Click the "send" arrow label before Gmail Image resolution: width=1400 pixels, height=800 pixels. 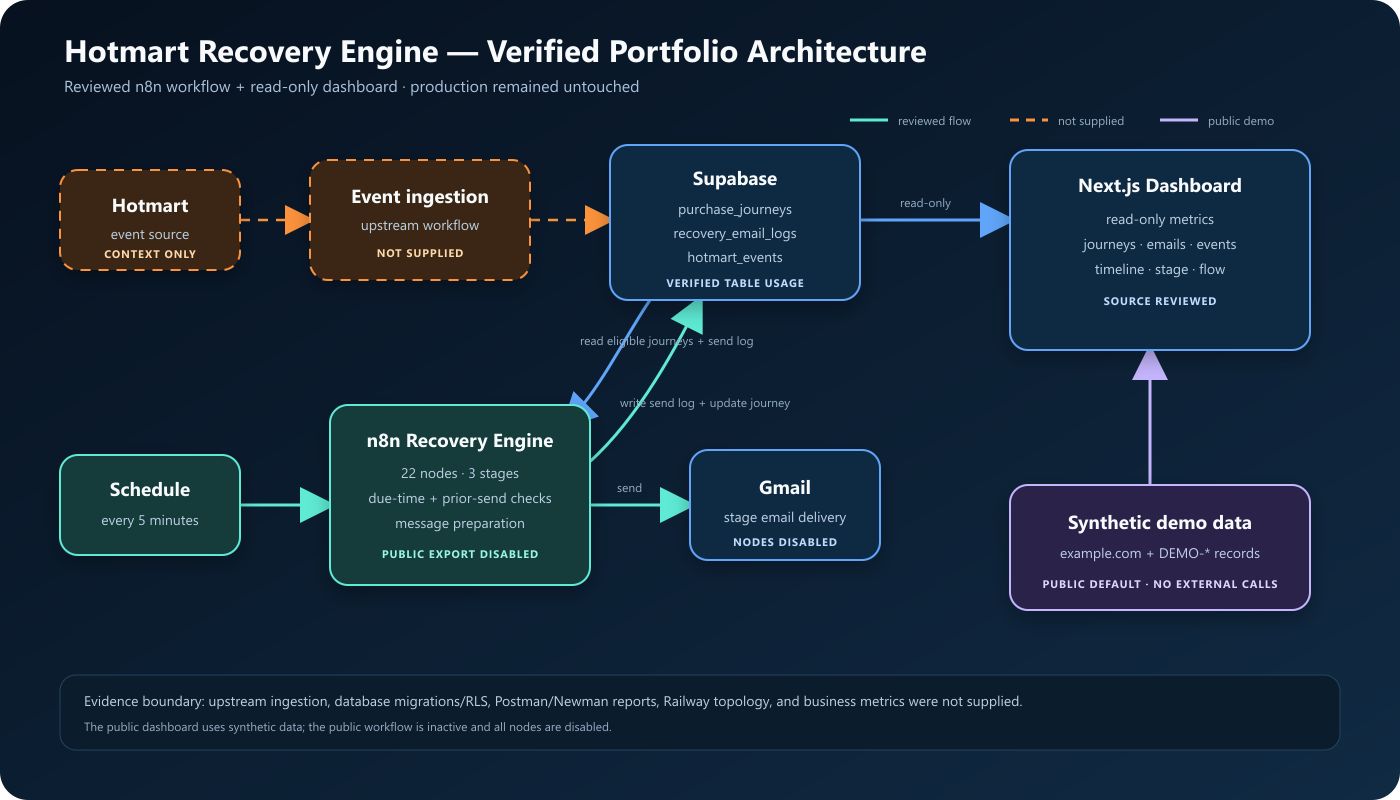click(x=629, y=488)
